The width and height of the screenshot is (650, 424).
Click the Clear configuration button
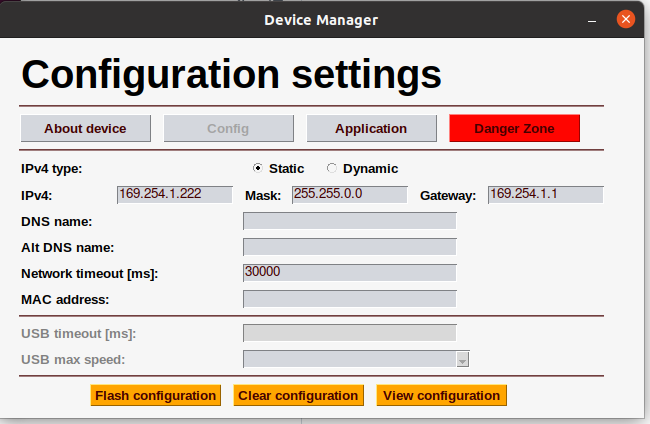pos(298,395)
